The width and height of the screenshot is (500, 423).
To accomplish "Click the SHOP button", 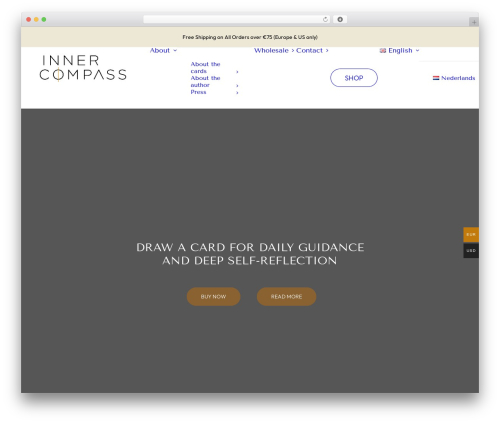I will (x=354, y=78).
